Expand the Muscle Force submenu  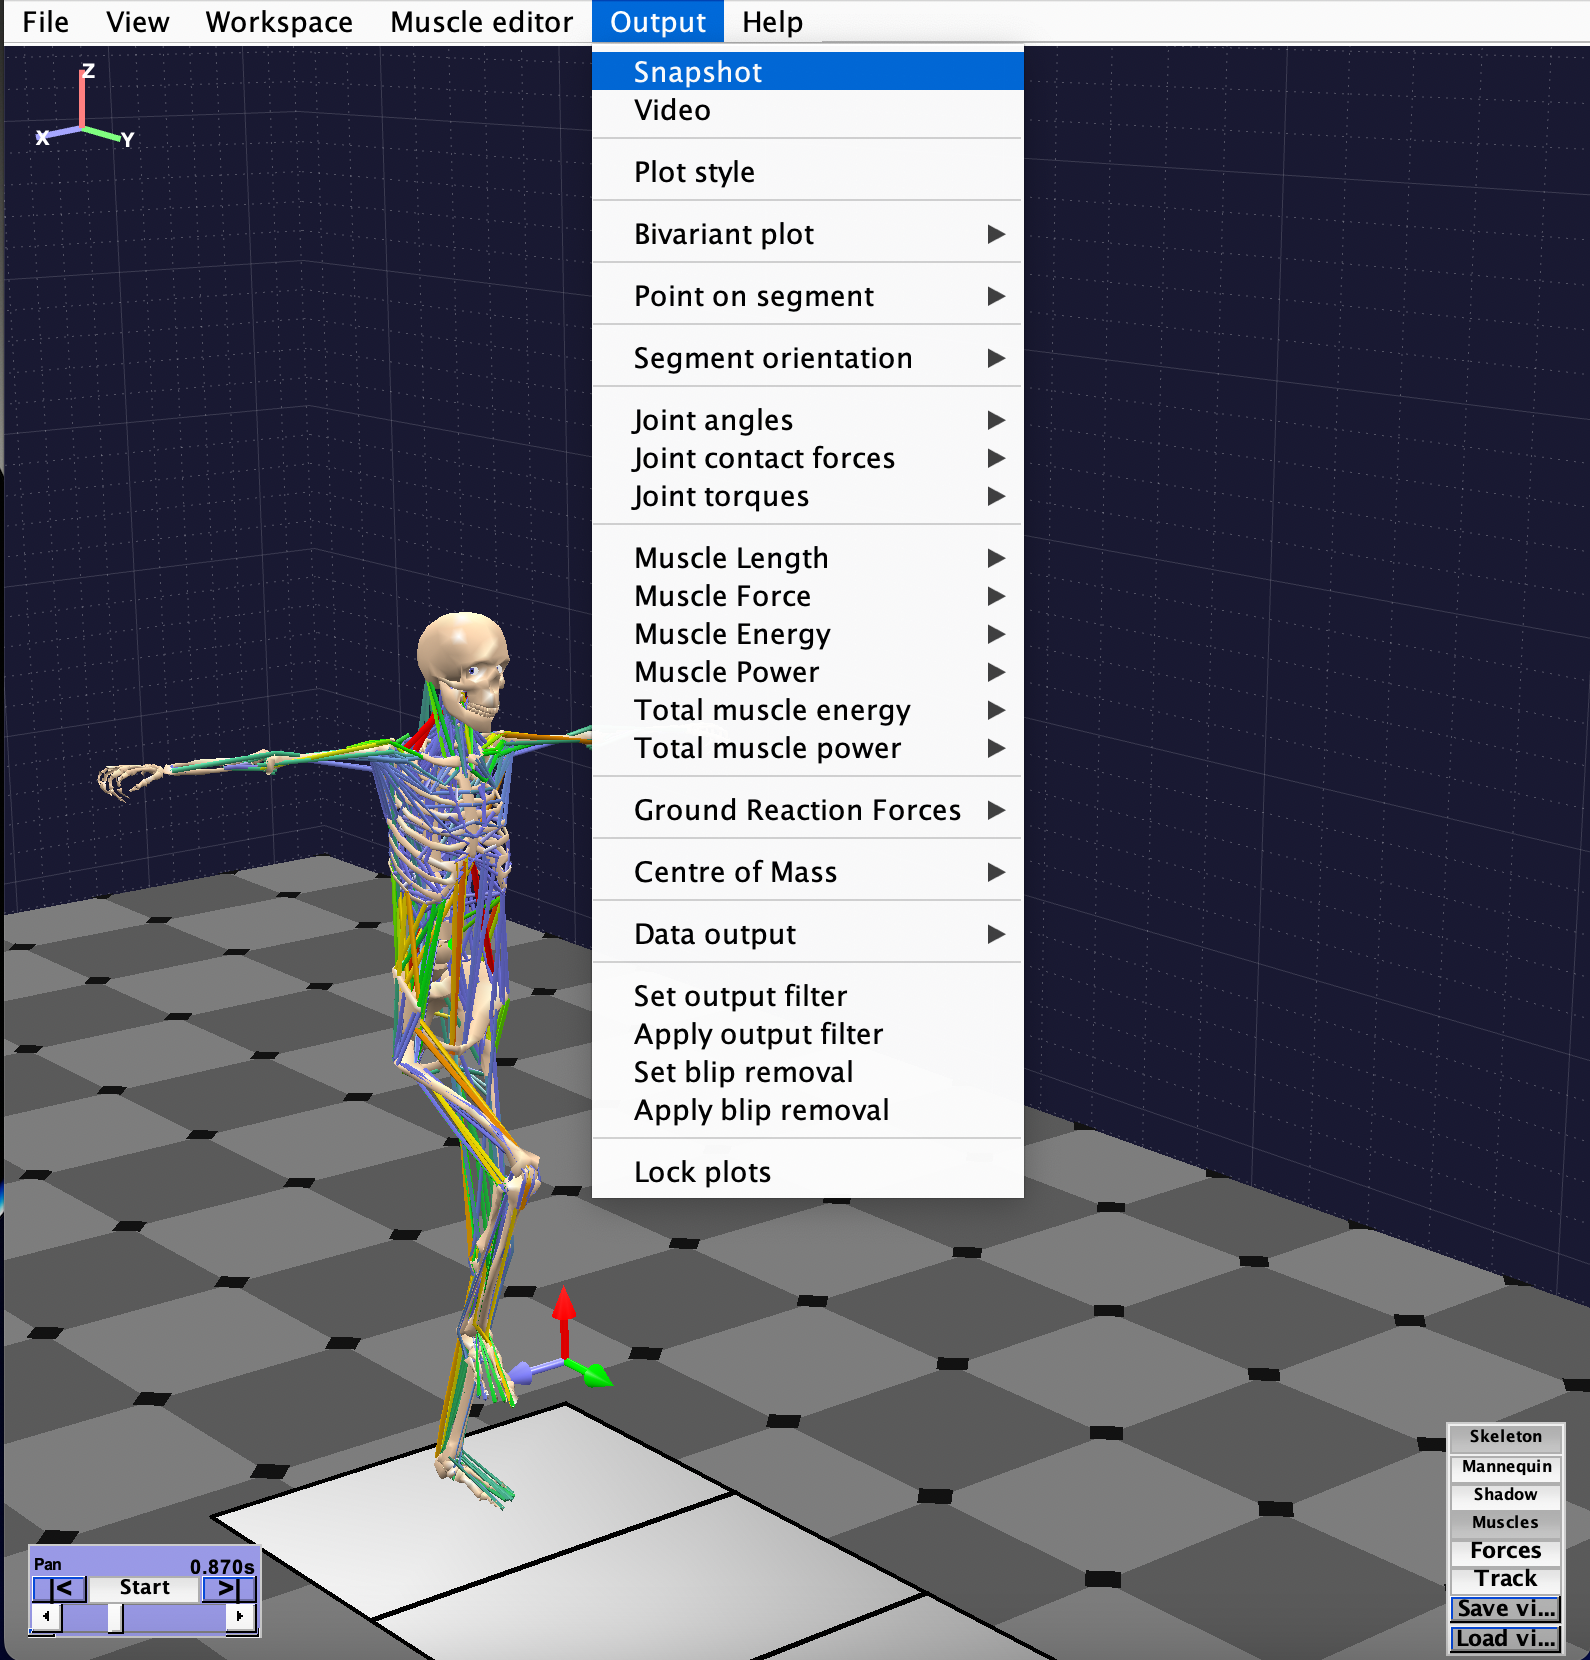coord(808,596)
